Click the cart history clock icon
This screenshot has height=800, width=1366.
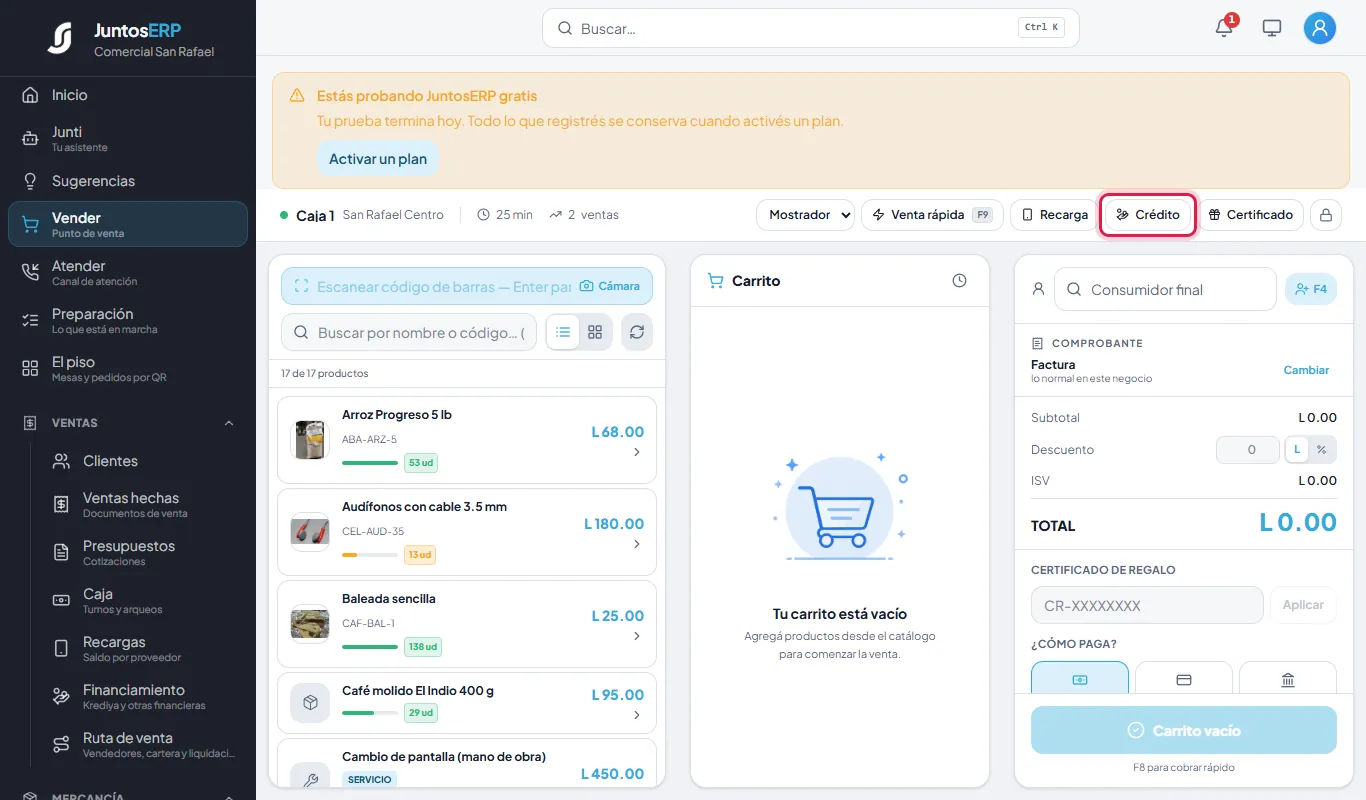(x=960, y=281)
